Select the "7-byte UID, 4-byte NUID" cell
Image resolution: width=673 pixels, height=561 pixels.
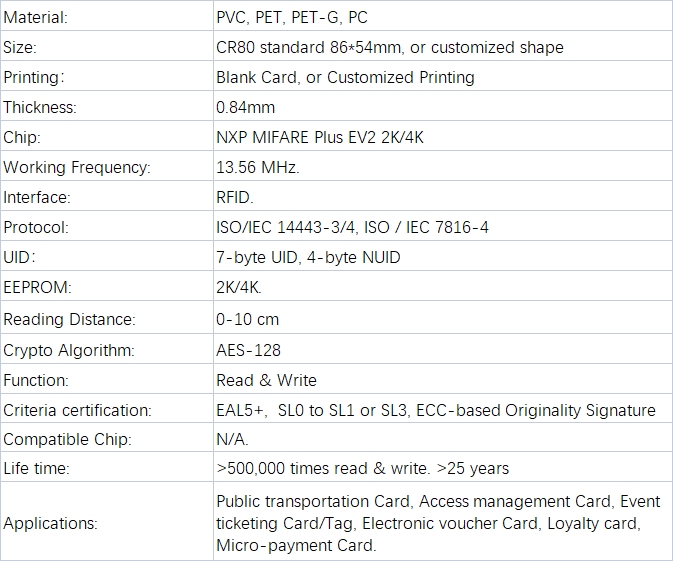[x=308, y=257]
